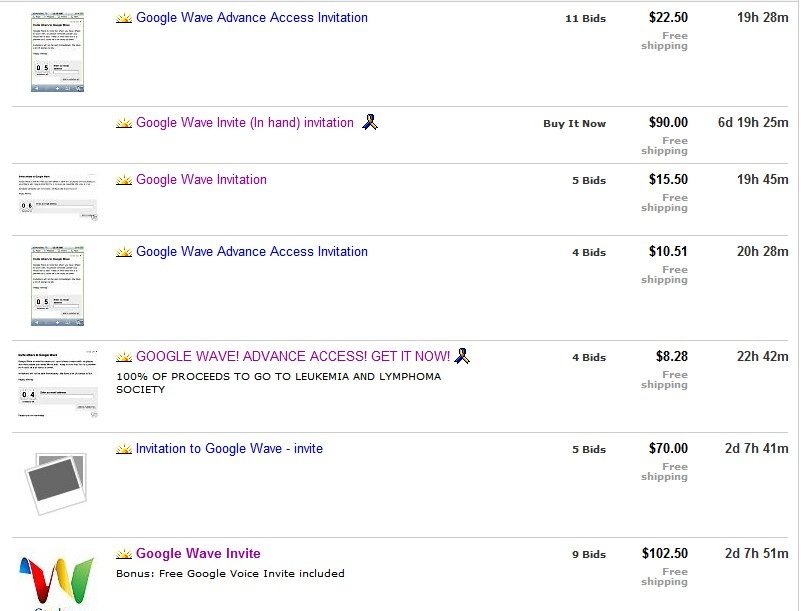Click the sun icon before "GOOGLE WAVE! ADVANCE ACCESS!" title

pyautogui.click(x=124, y=356)
